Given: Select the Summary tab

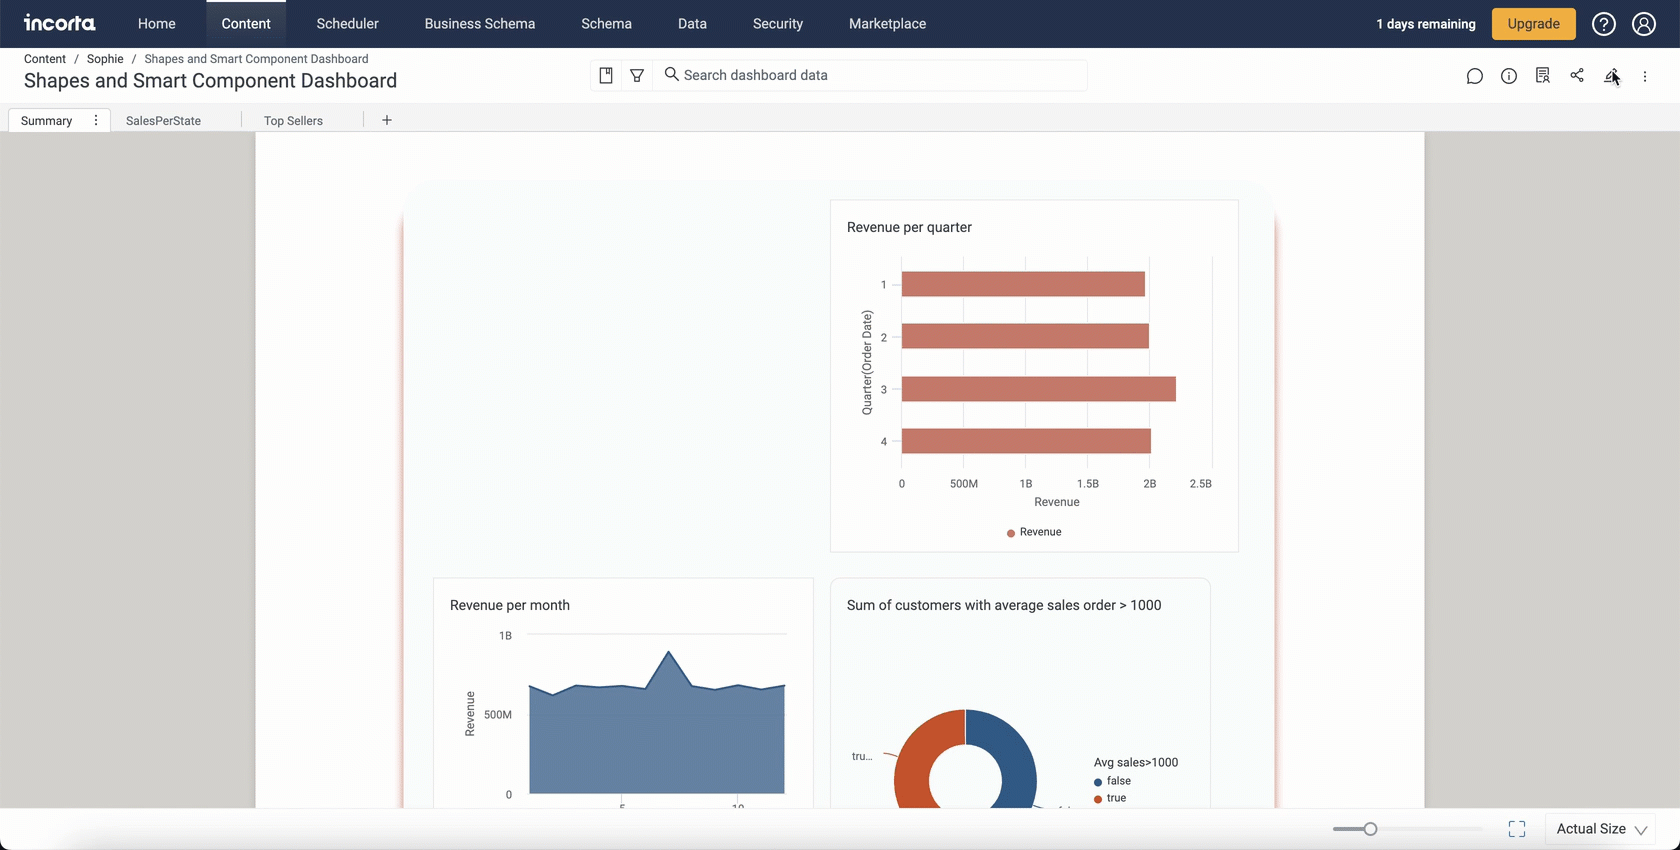Looking at the screenshot, I should pos(46,121).
